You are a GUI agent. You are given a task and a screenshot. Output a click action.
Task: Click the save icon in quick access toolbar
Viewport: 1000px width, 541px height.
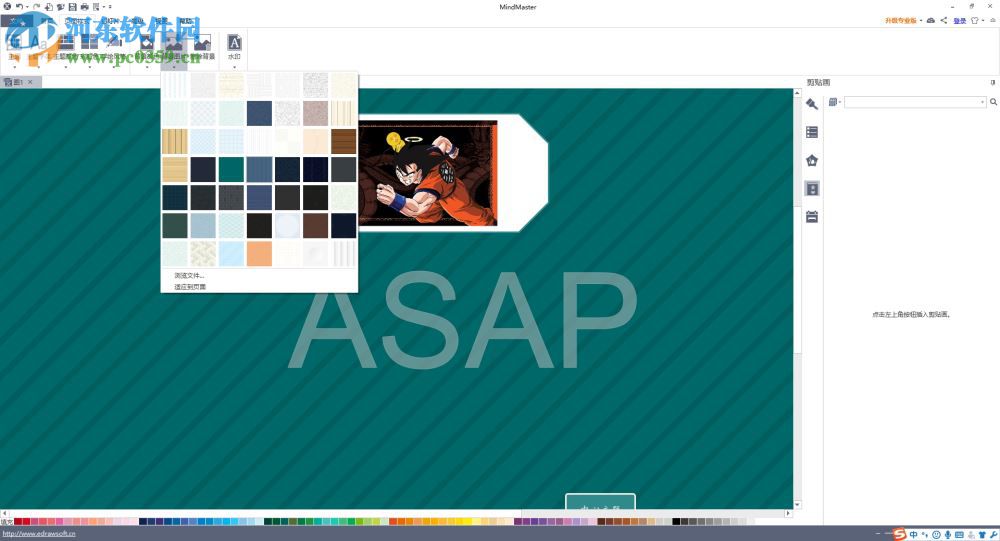tap(72, 6)
